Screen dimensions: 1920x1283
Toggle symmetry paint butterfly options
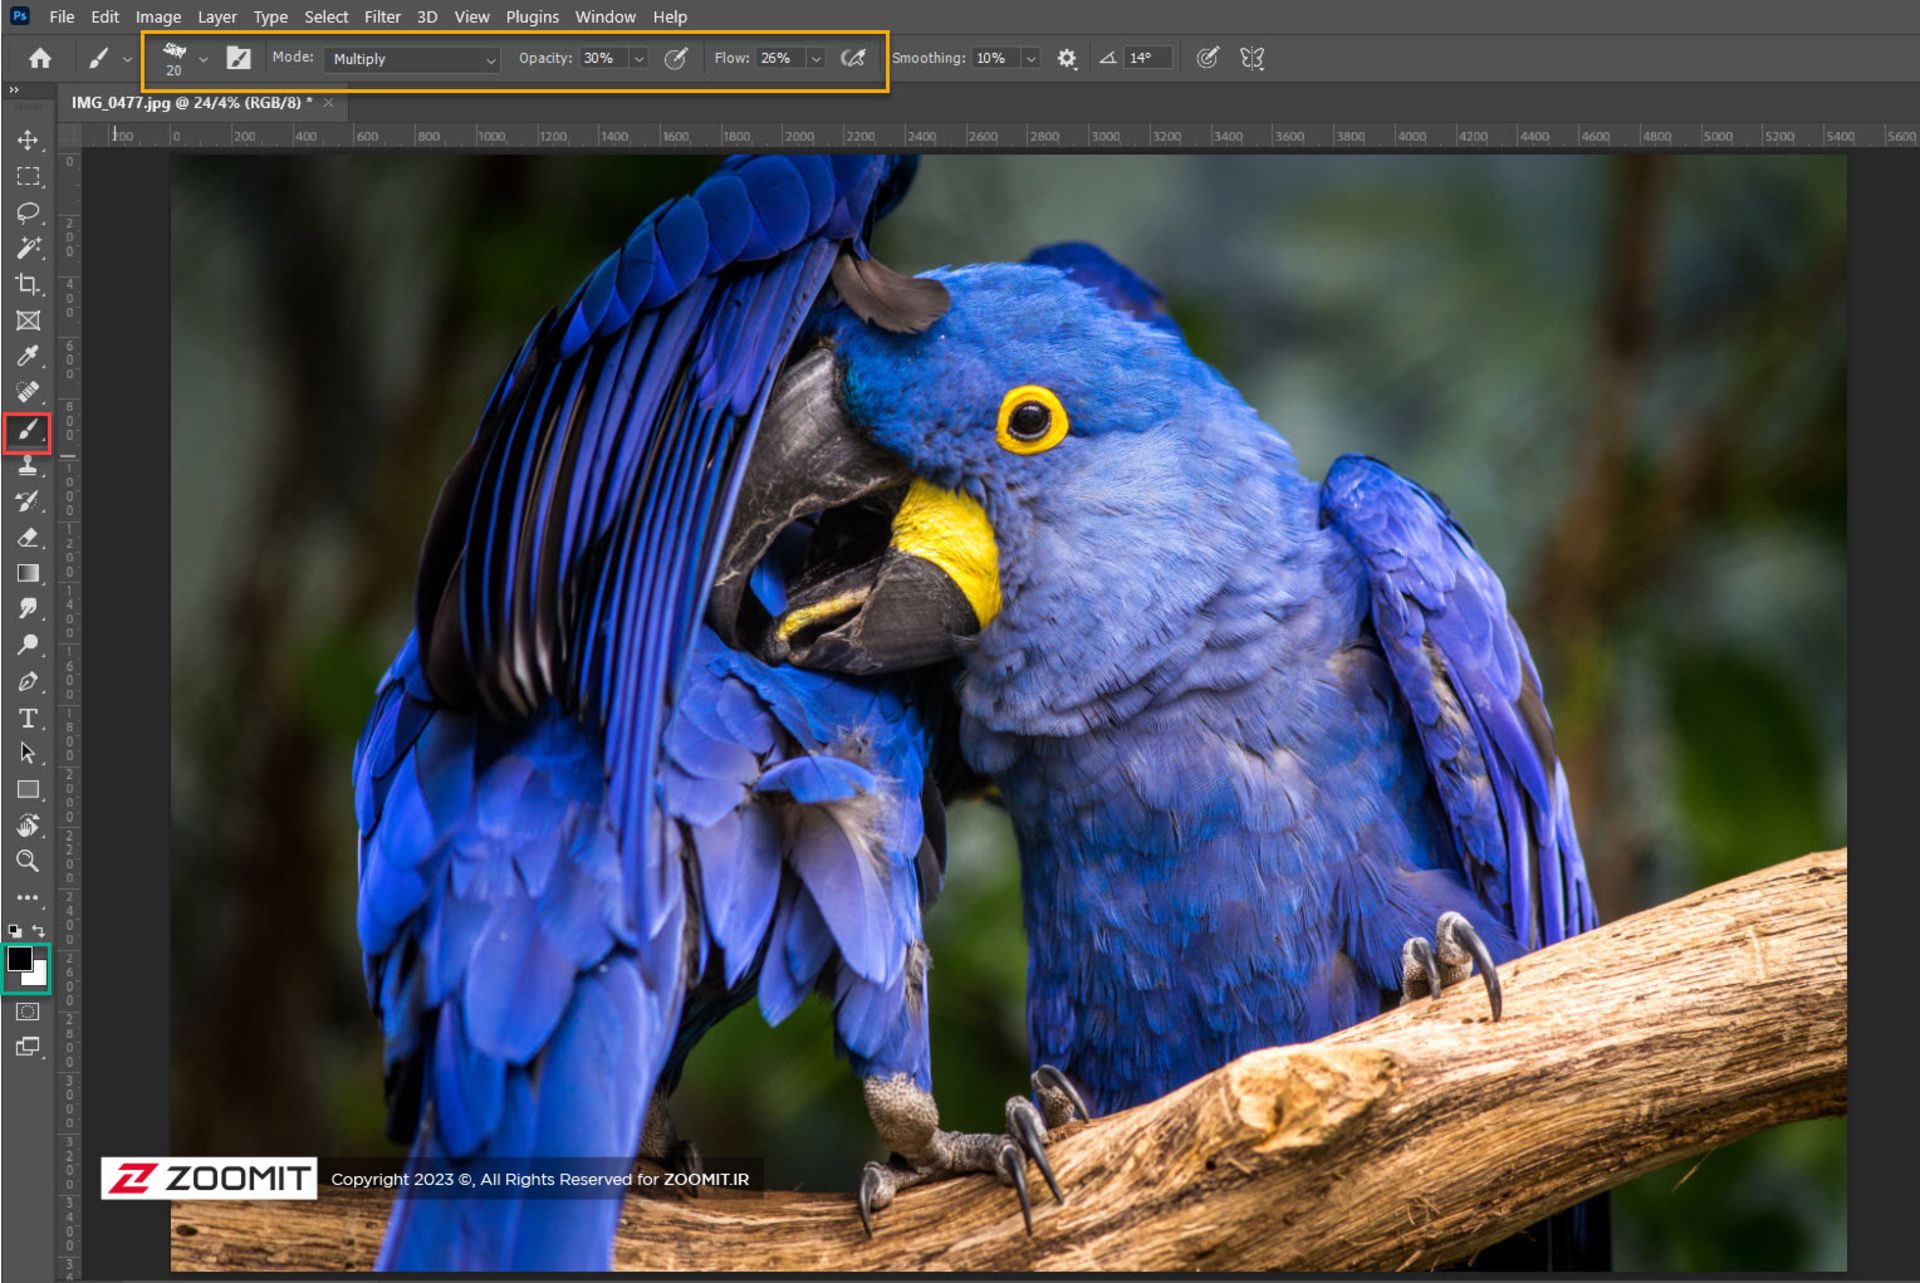pos(1251,59)
